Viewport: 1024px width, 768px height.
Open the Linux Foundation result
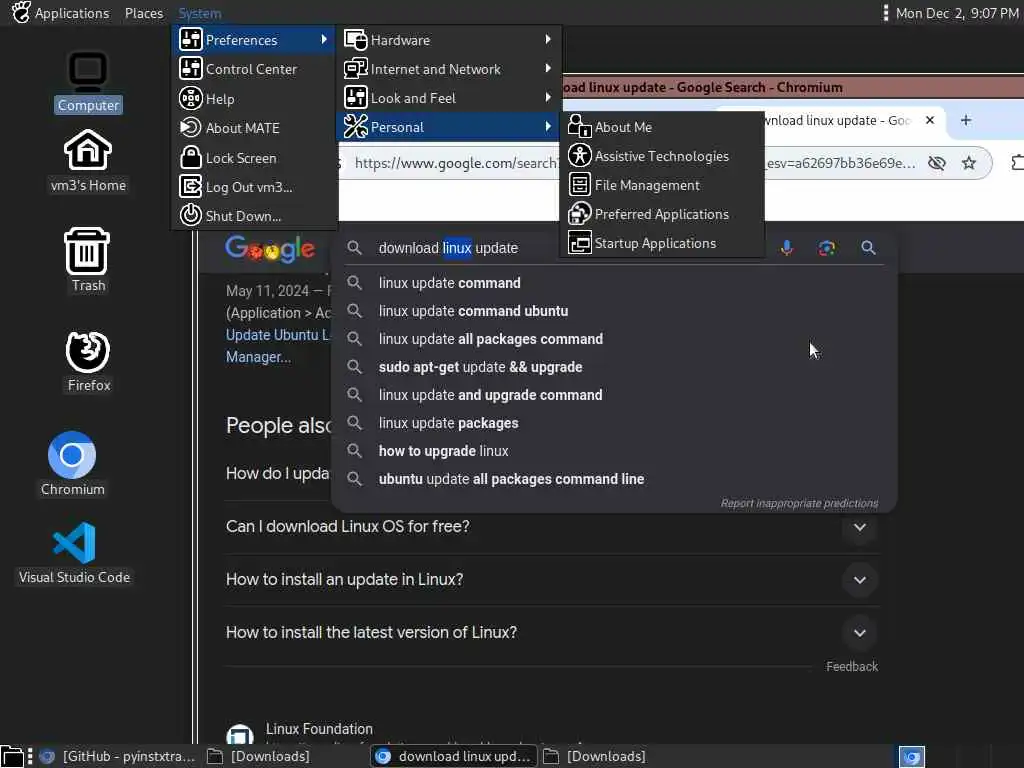click(x=319, y=729)
